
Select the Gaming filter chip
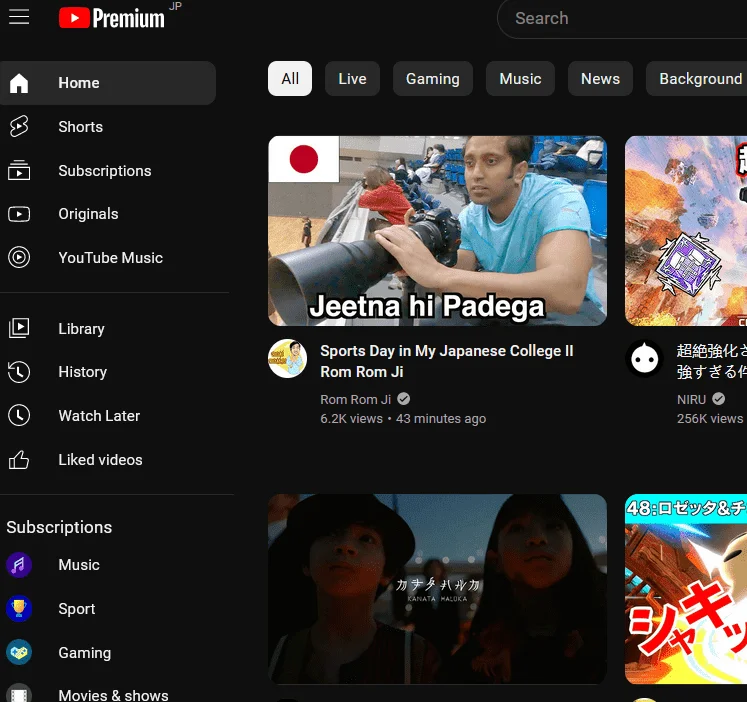(x=433, y=79)
